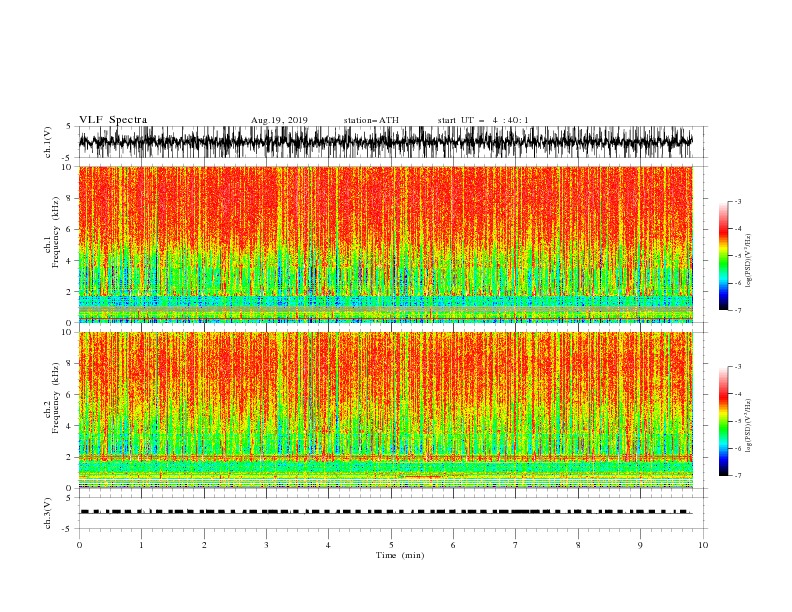Viewport: 792px width, 612px height.
Task: Click the 'Time (min)' axis label
Action: (400, 555)
